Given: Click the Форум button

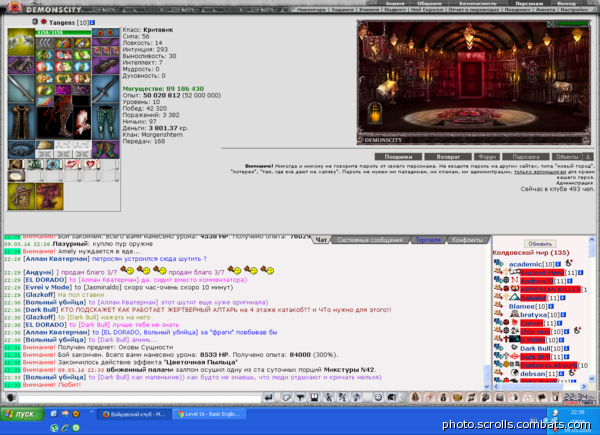Looking at the screenshot, I should [487, 156].
